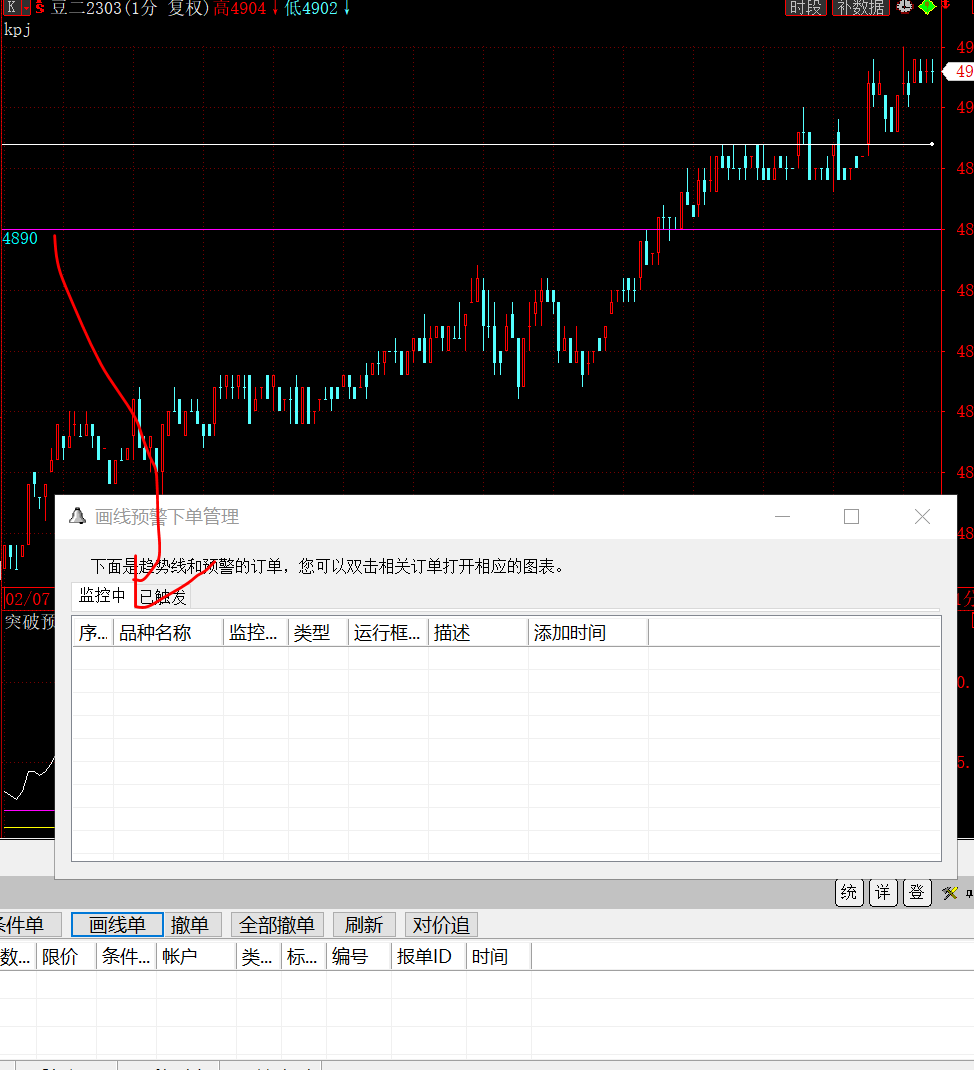The width and height of the screenshot is (974, 1070).
Task: Click the 高4904 high price text
Action: 240,8
